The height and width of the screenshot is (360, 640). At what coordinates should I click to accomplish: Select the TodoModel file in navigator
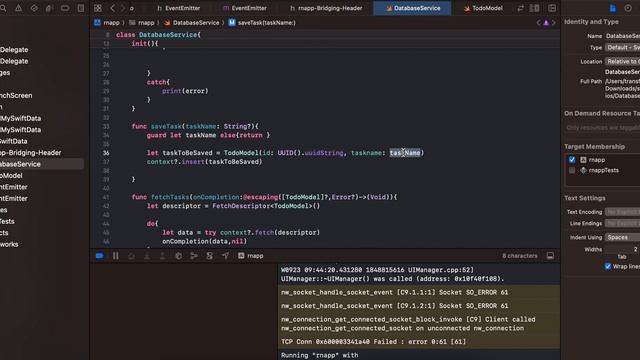[11, 176]
